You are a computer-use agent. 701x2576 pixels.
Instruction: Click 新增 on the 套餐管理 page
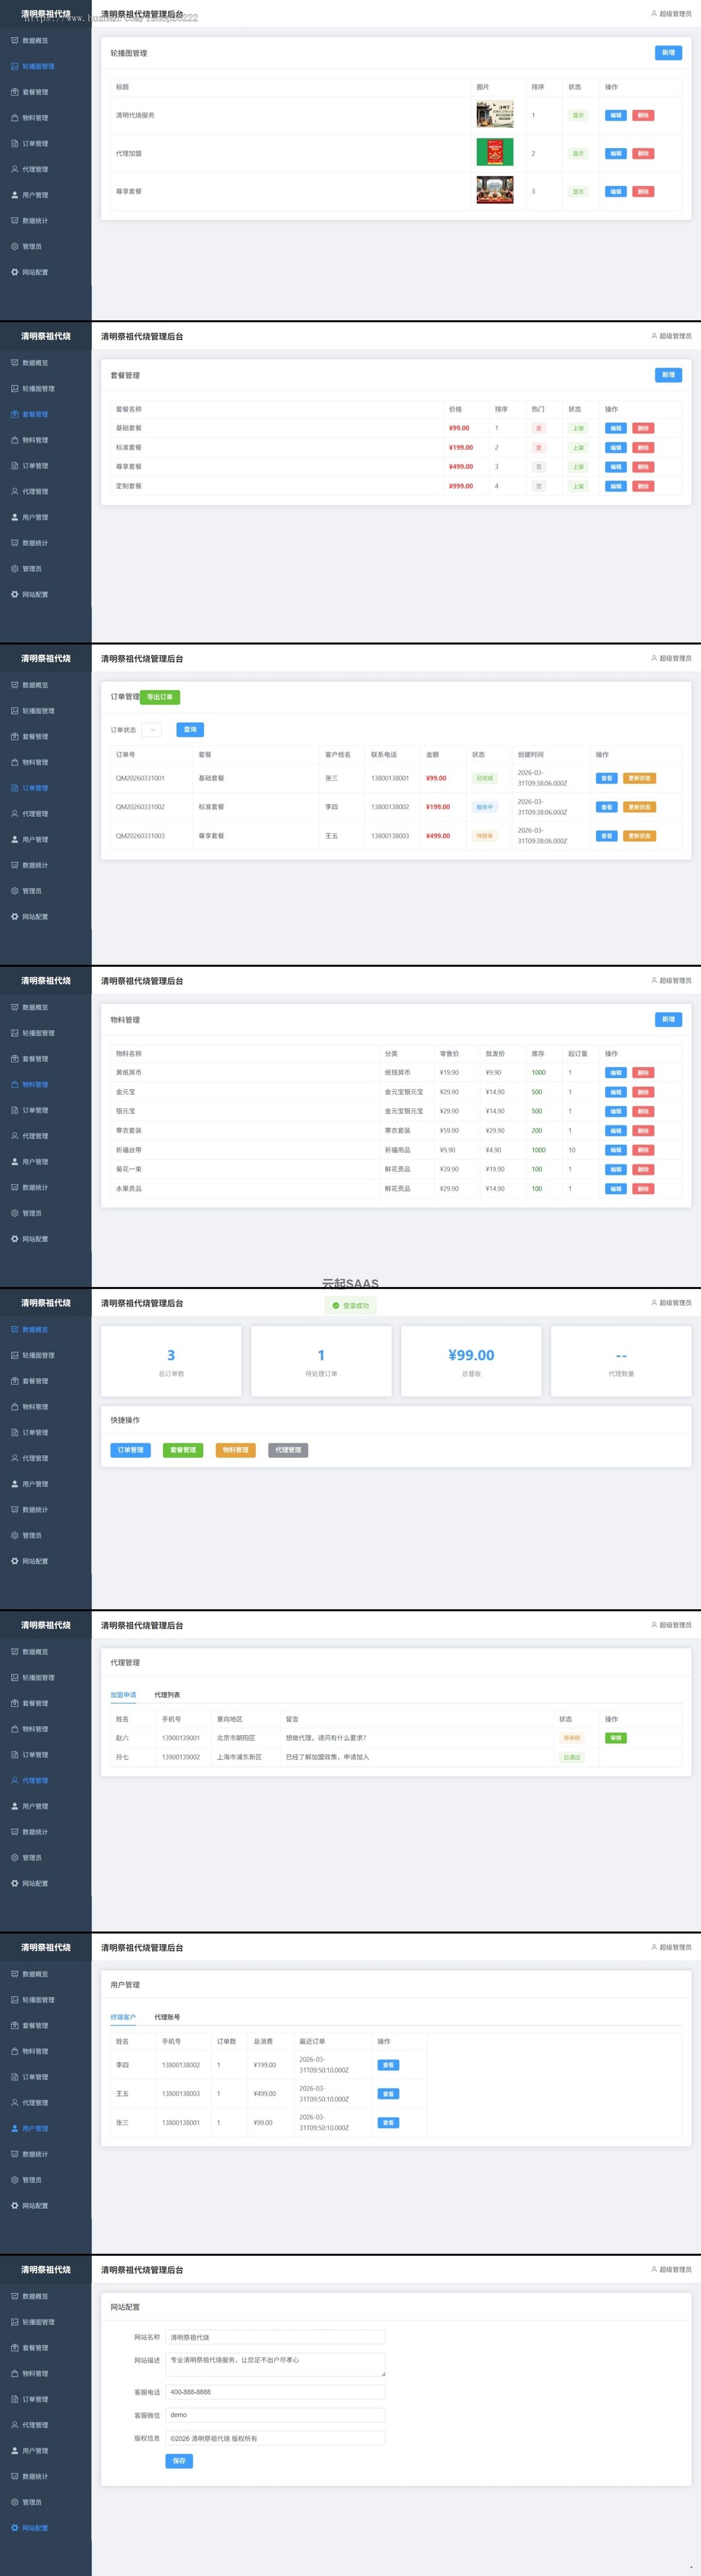click(x=668, y=375)
